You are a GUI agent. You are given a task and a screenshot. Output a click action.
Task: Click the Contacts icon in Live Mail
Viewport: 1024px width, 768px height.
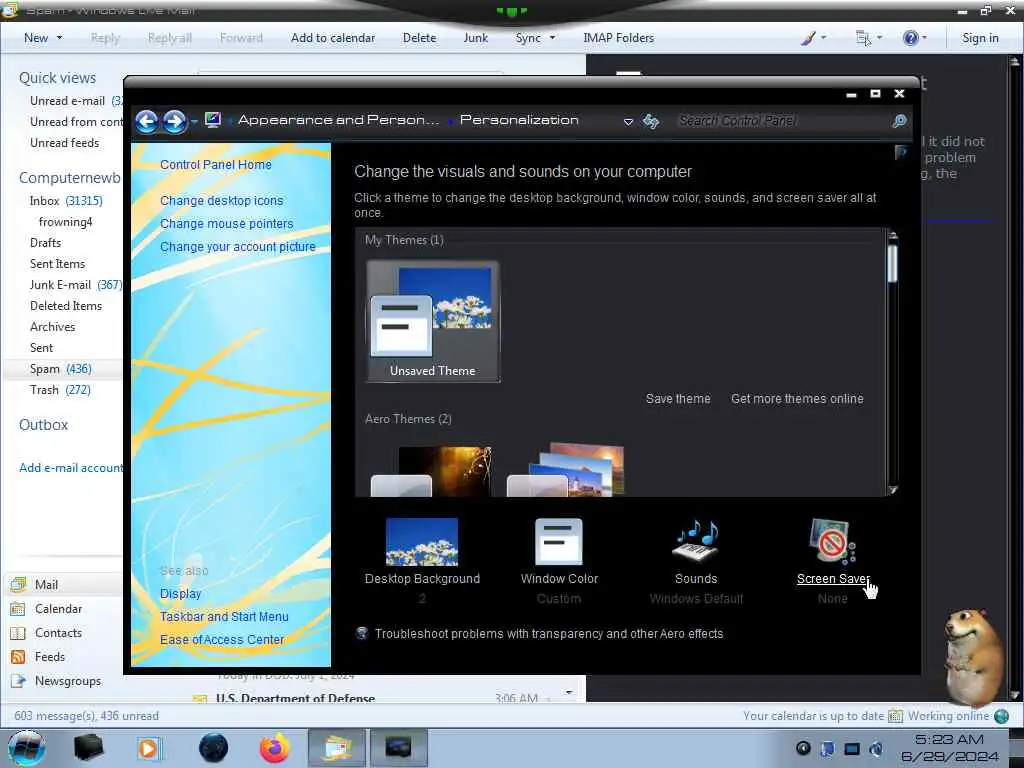18,633
